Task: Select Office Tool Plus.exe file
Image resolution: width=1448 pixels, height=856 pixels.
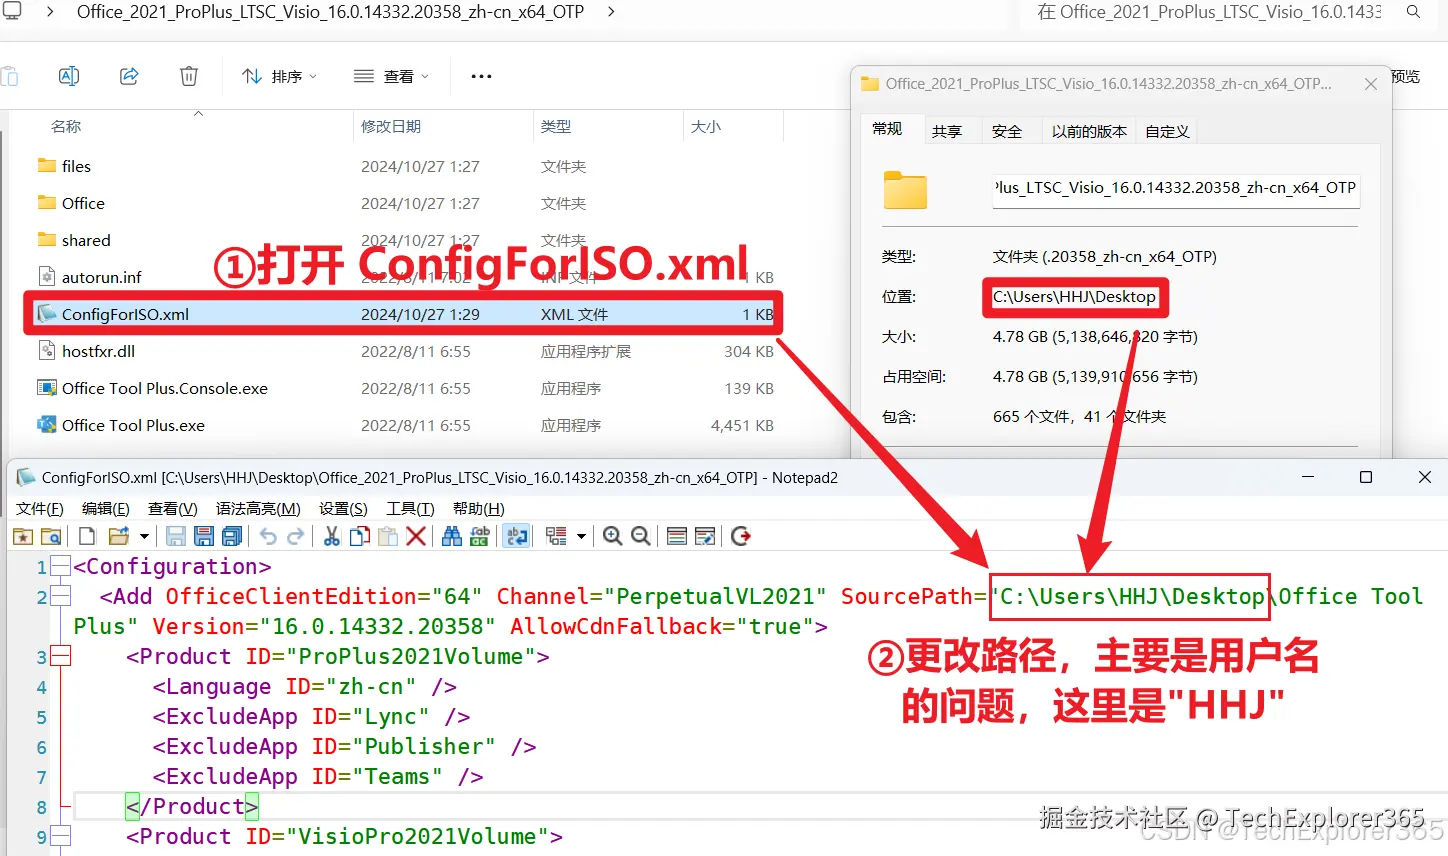Action: point(404,425)
